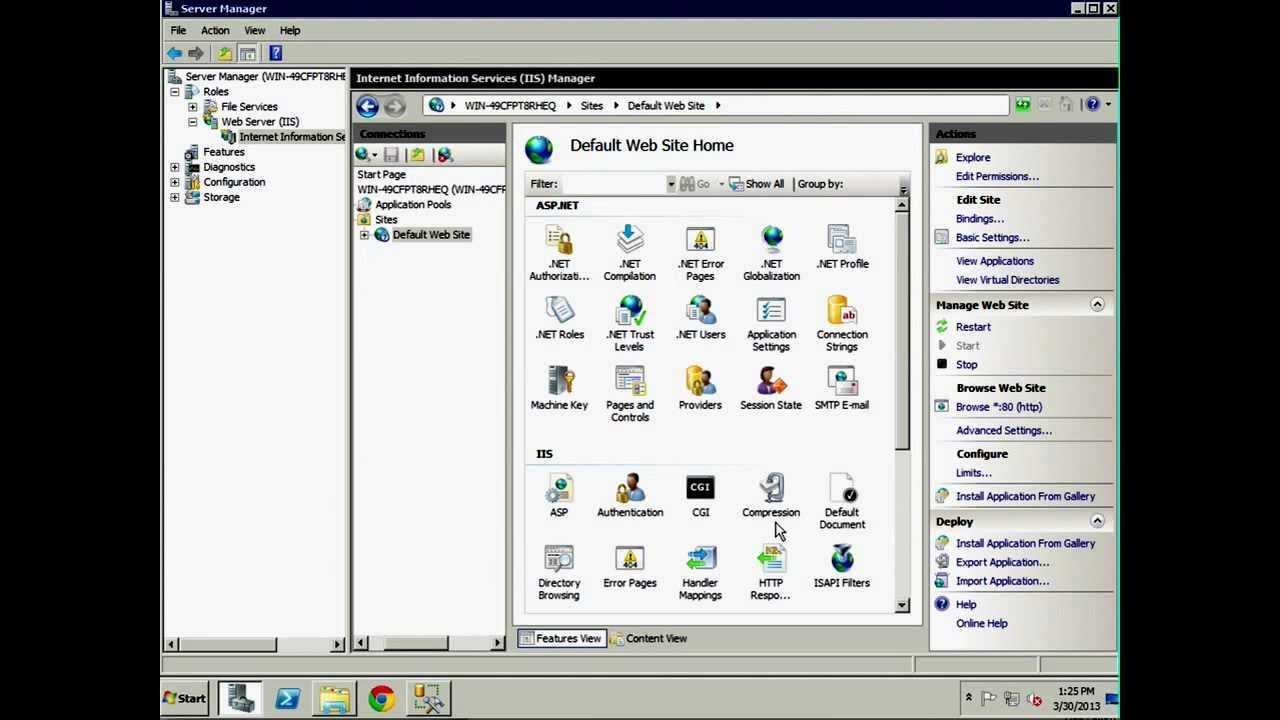Open Compression feature
Image resolution: width=1280 pixels, height=720 pixels.
click(x=771, y=496)
